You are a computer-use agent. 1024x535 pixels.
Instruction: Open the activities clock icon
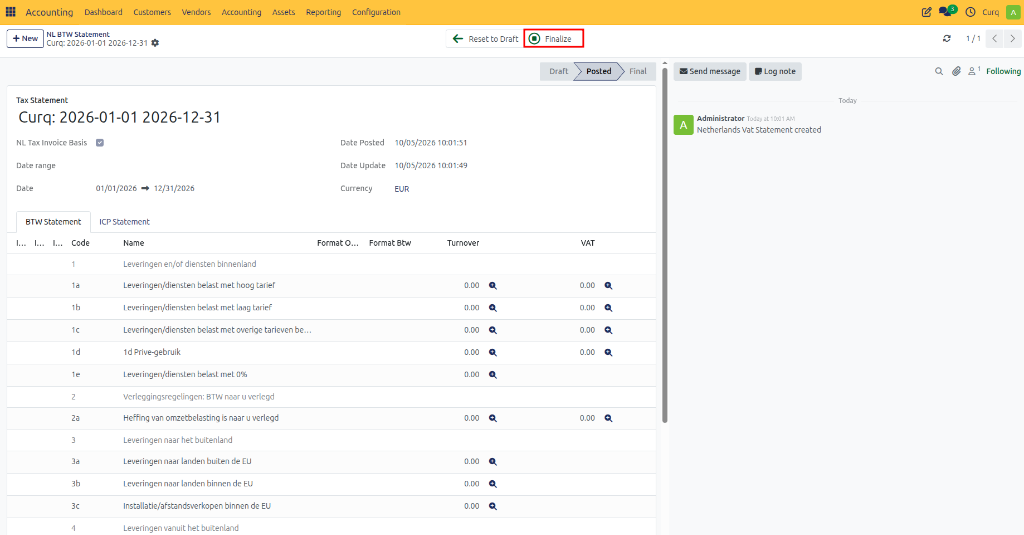click(x=970, y=12)
